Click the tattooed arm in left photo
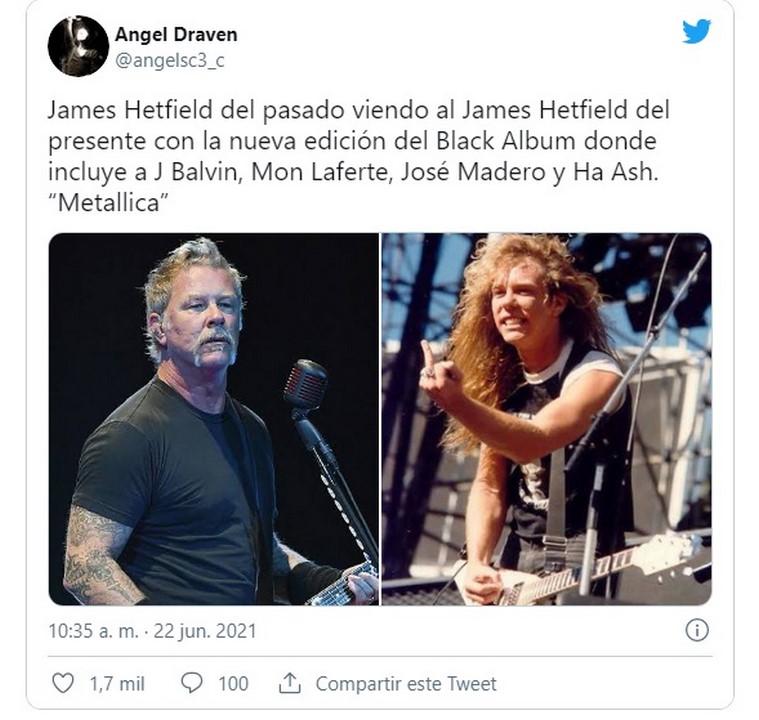This screenshot has width=759, height=720. pyautogui.click(x=97, y=554)
